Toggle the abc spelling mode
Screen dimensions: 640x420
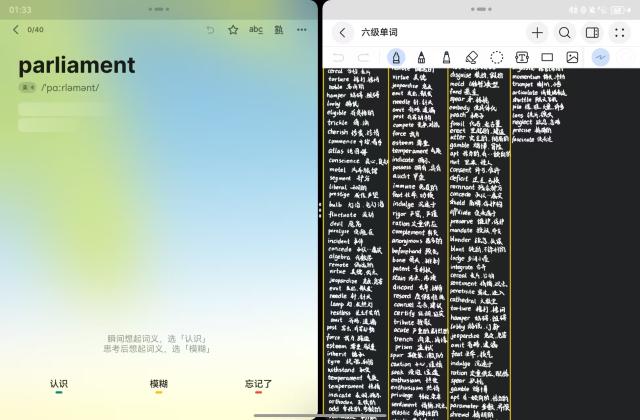256,30
